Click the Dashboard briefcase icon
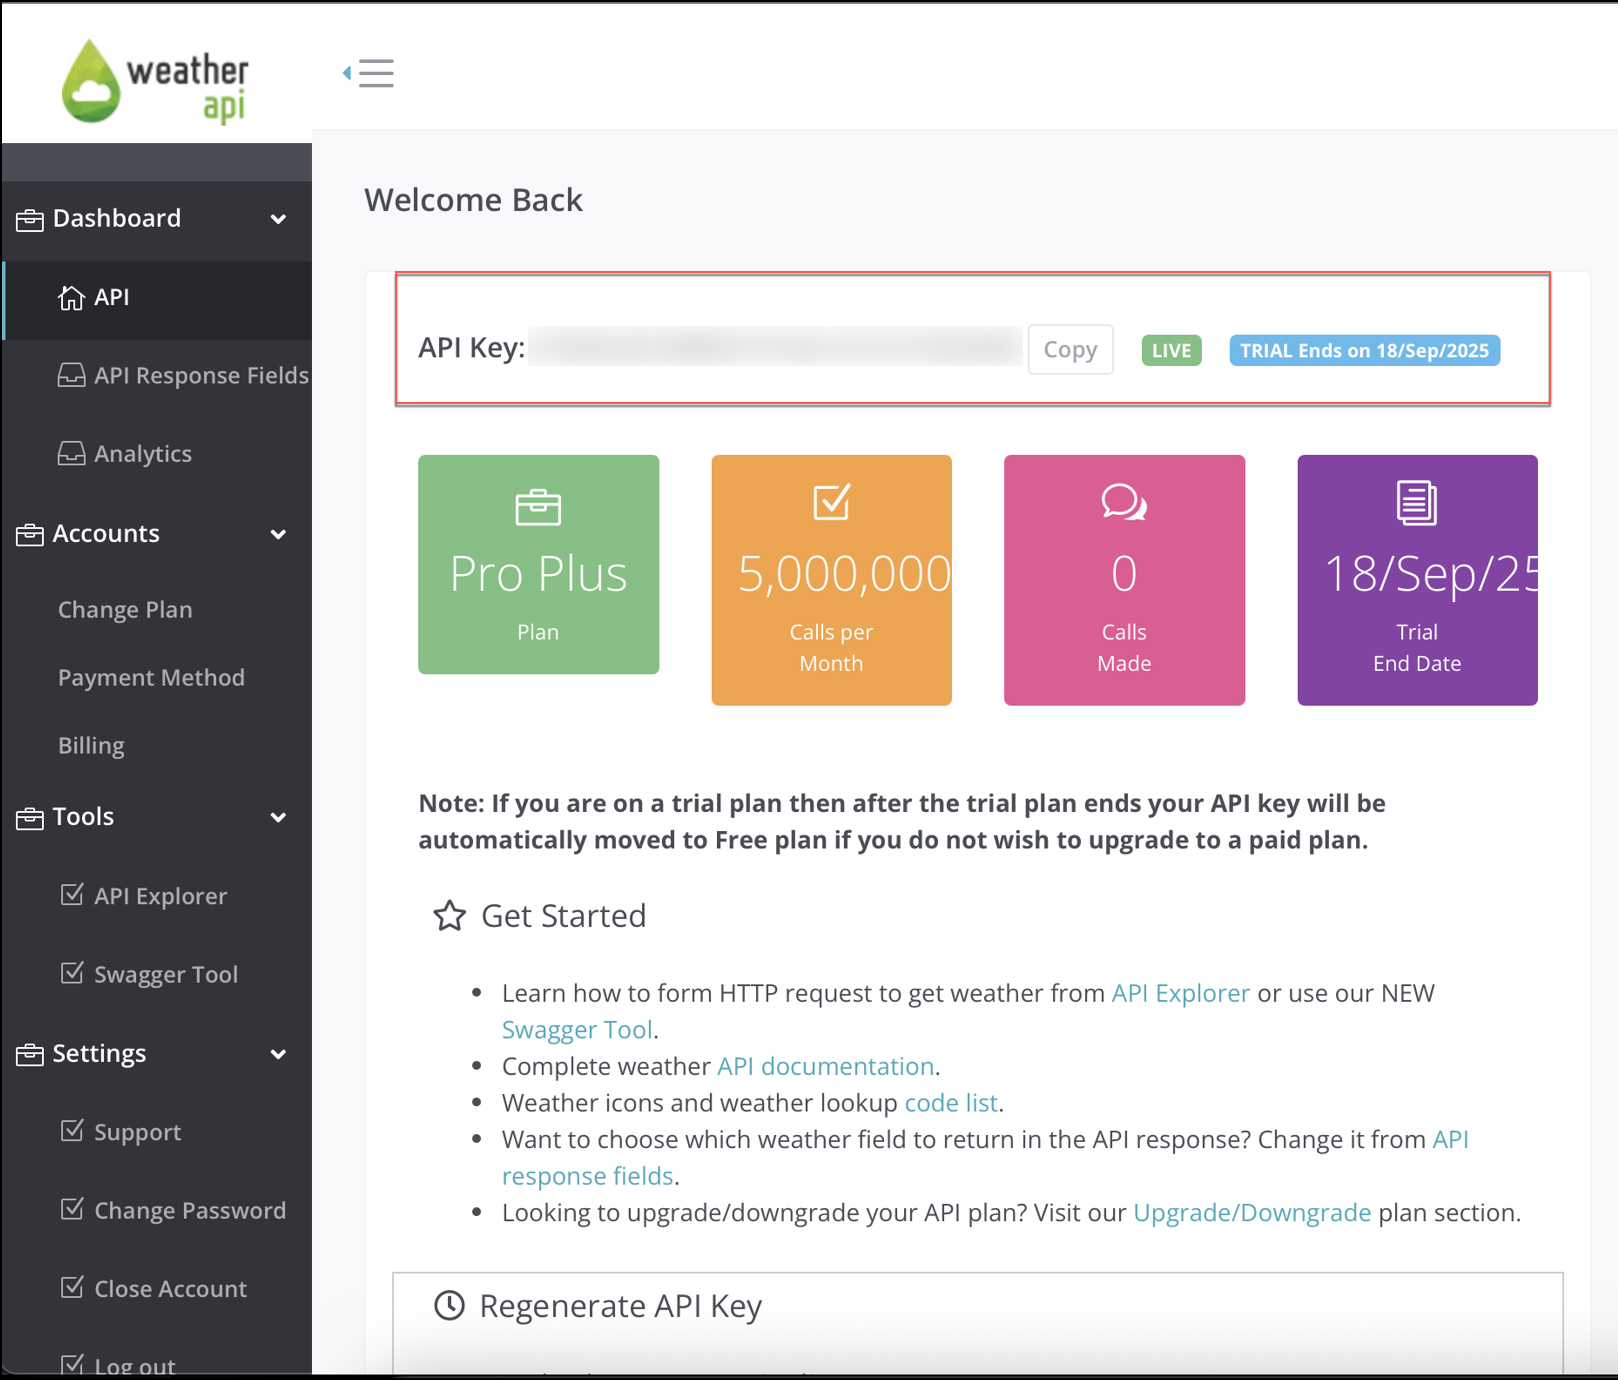 [x=30, y=219]
